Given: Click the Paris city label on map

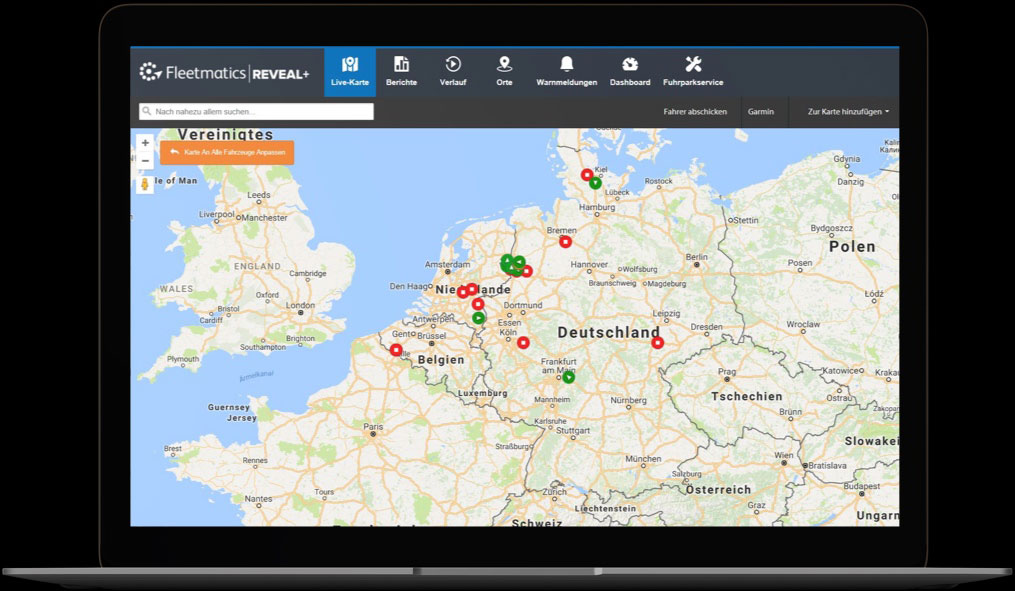Looking at the screenshot, I should point(373,427).
